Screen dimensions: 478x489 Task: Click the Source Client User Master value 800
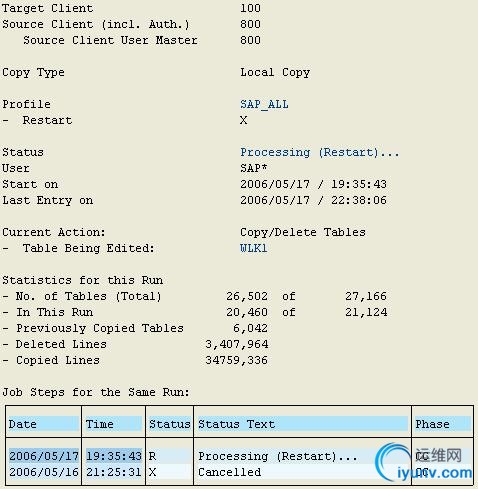(x=250, y=40)
